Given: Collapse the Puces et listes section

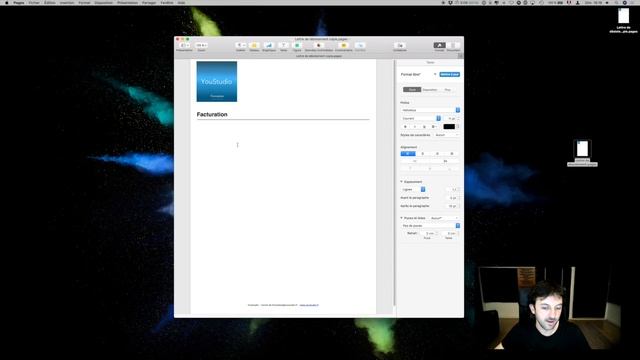Looking at the screenshot, I should coord(402,218).
